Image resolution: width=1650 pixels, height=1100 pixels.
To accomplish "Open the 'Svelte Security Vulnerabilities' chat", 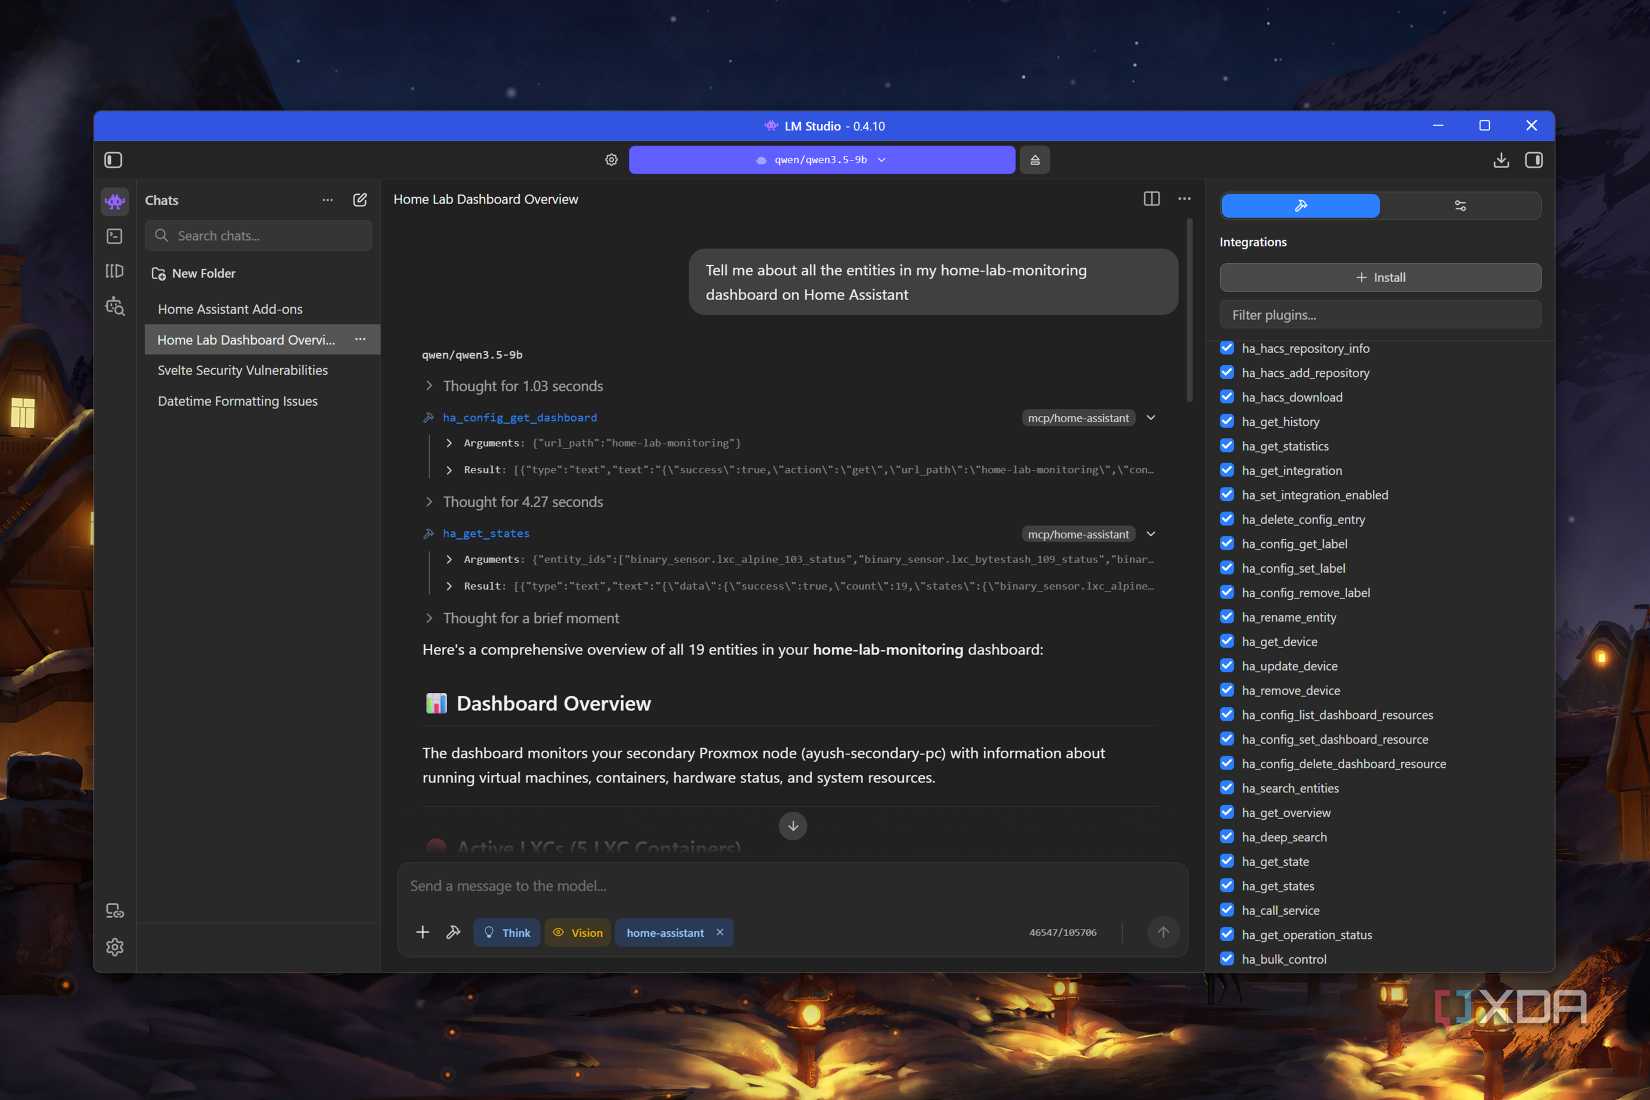I will pyautogui.click(x=243, y=370).
